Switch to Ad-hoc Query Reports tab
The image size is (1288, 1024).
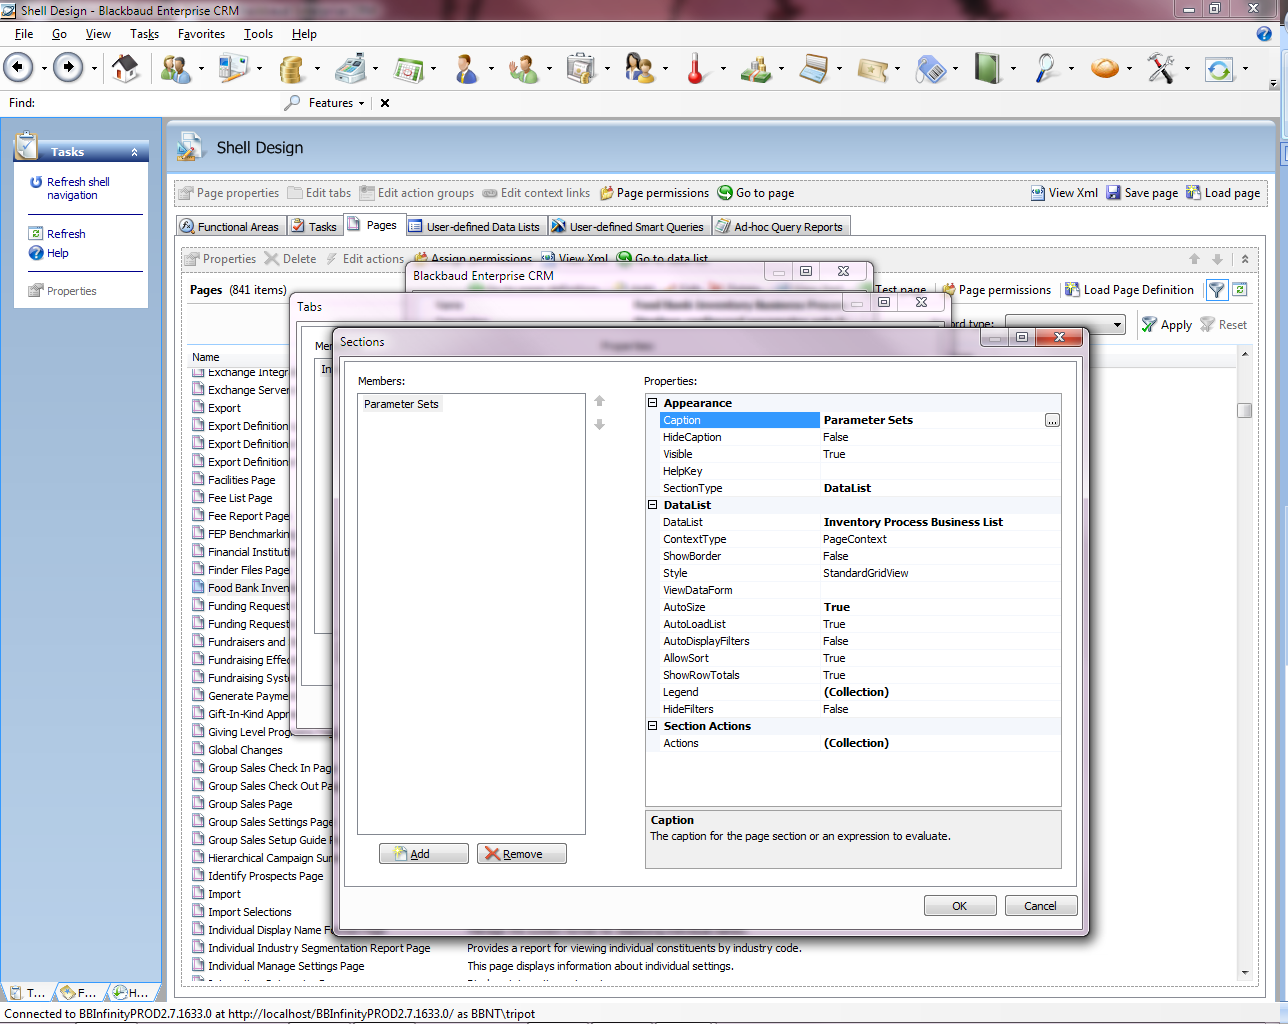click(780, 227)
